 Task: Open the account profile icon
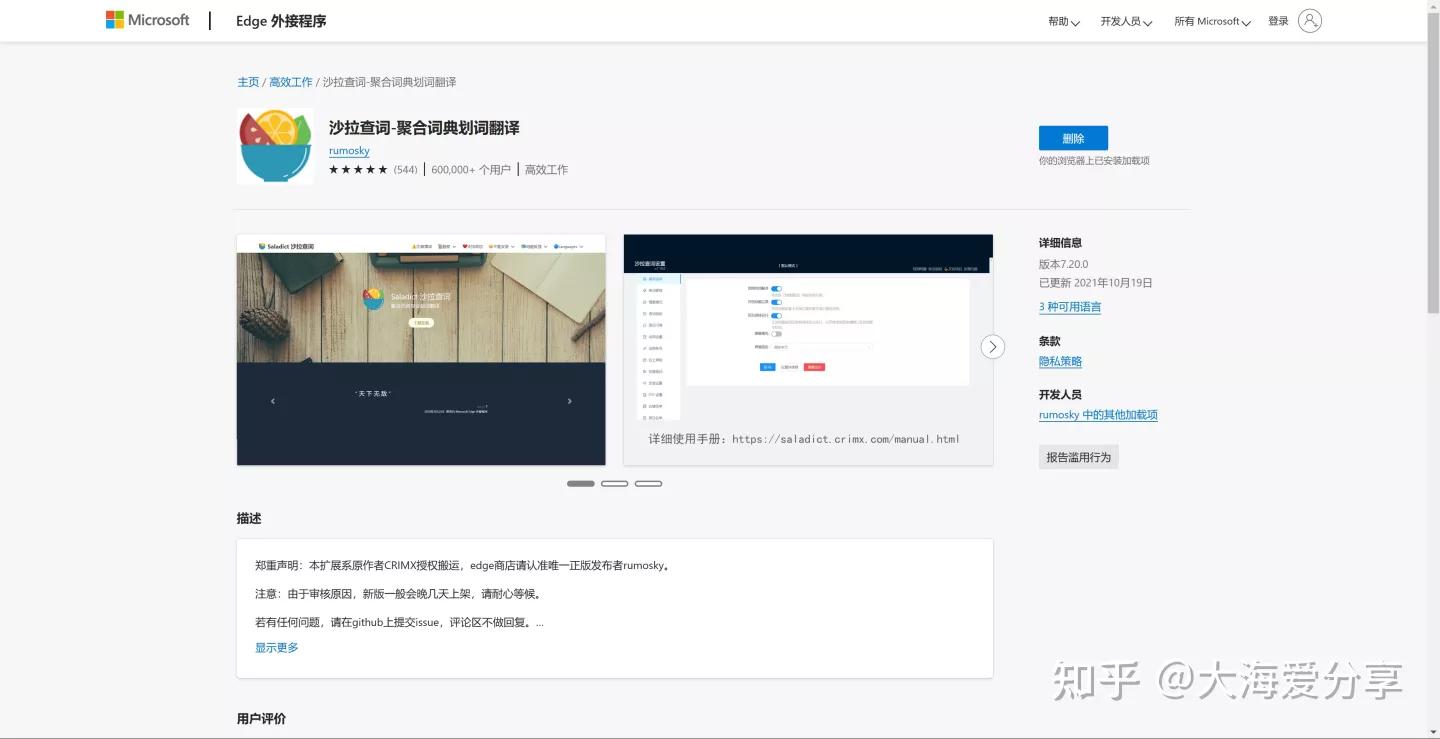tap(1310, 19)
